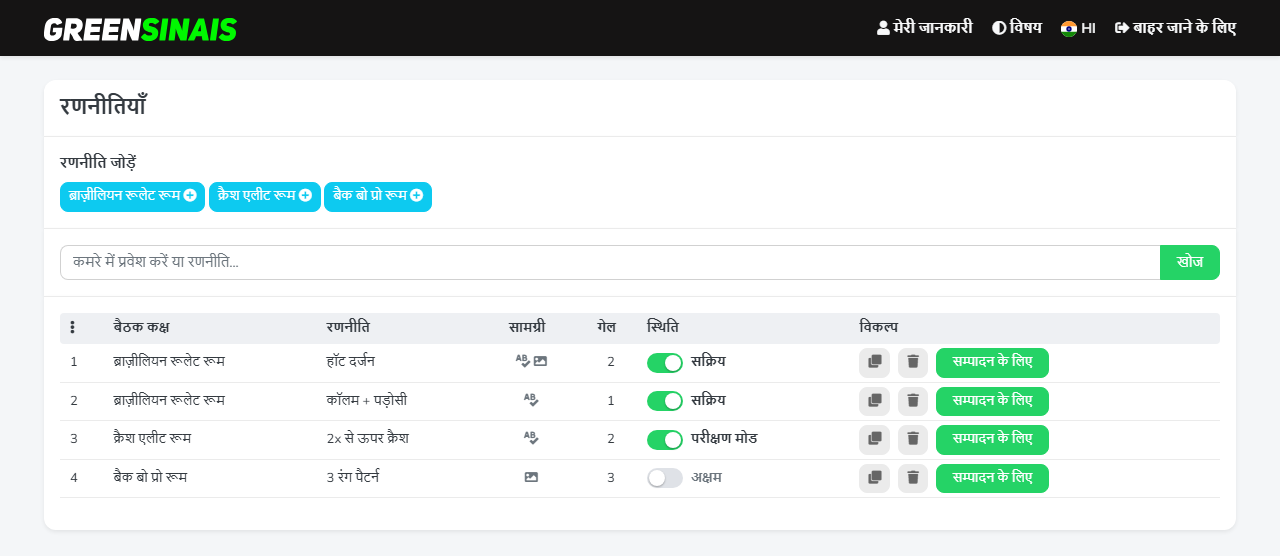Screen dimensions: 1280x556
Task: Disable the हॉट दर्जन strategy toggle
Action: point(665,362)
